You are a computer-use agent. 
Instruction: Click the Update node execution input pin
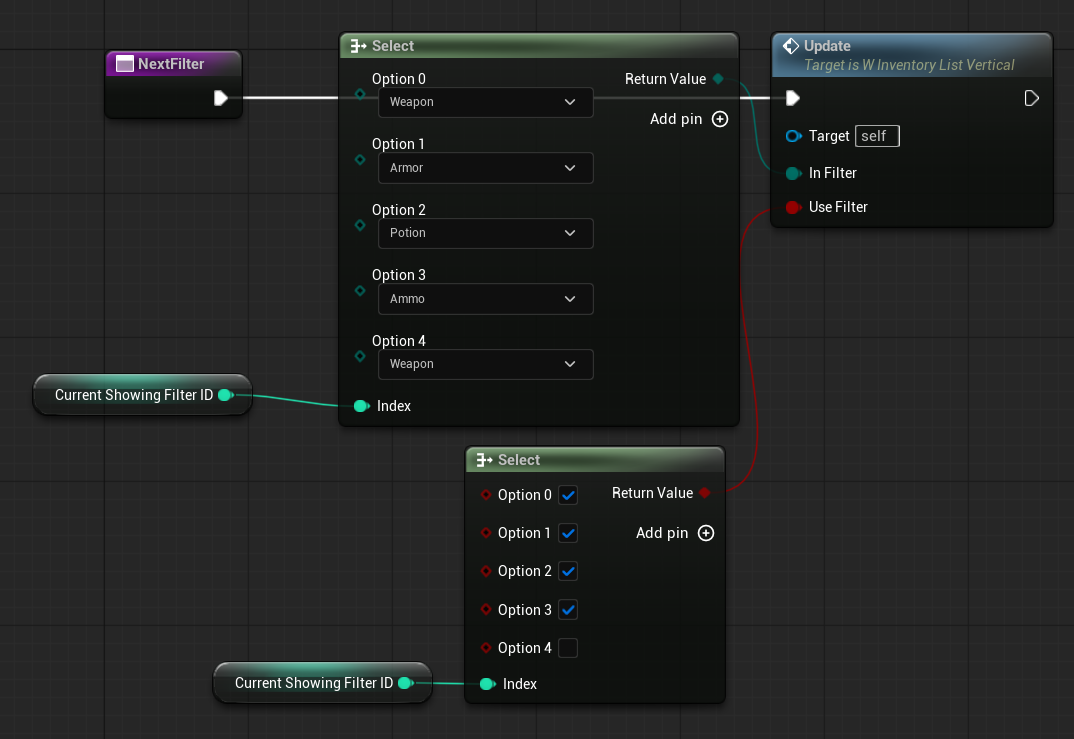(792, 98)
